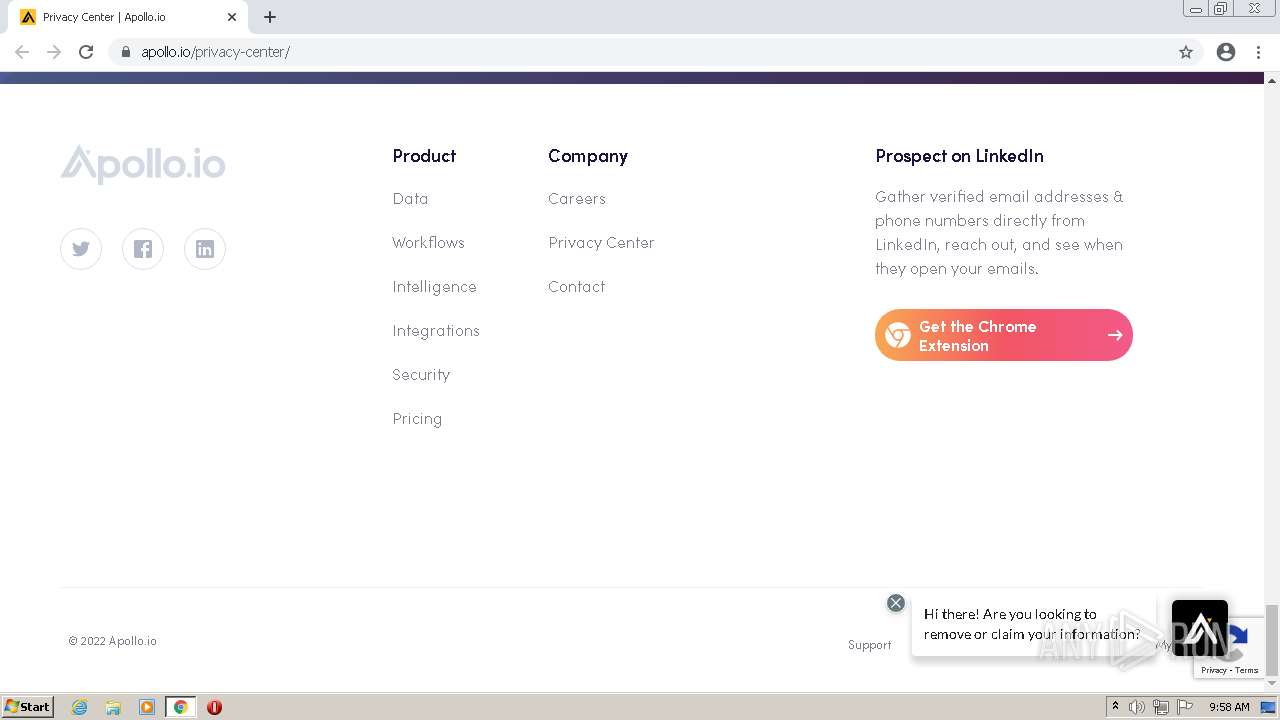Open the Privacy Center footer link
This screenshot has height=720, width=1280.
tap(601, 243)
